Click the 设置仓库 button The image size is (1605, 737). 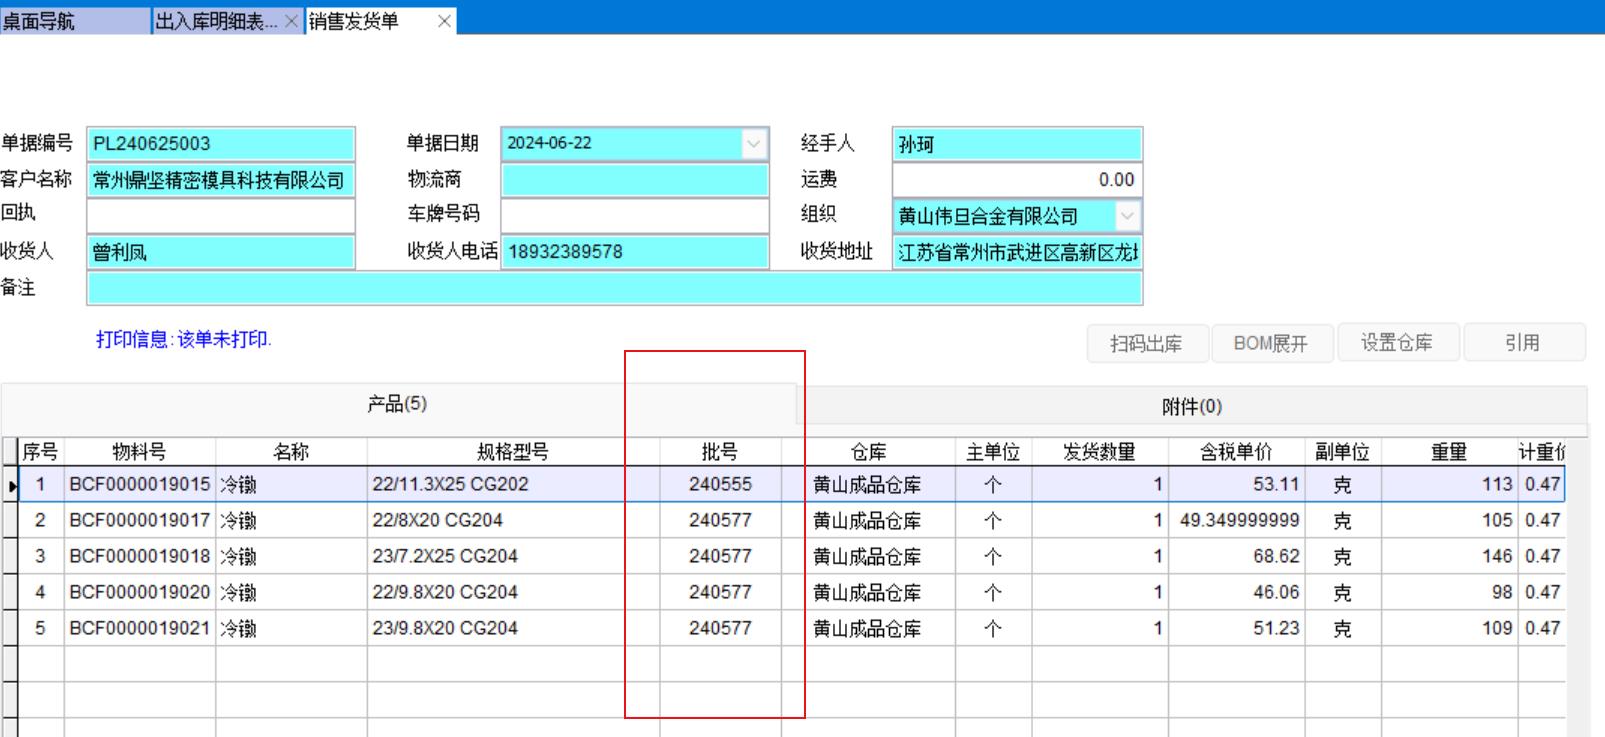(1396, 343)
